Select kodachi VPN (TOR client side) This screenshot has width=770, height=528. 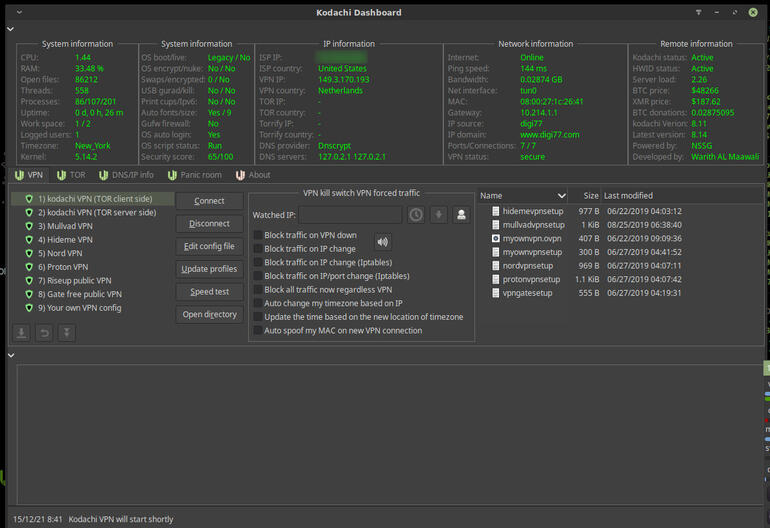coord(92,199)
